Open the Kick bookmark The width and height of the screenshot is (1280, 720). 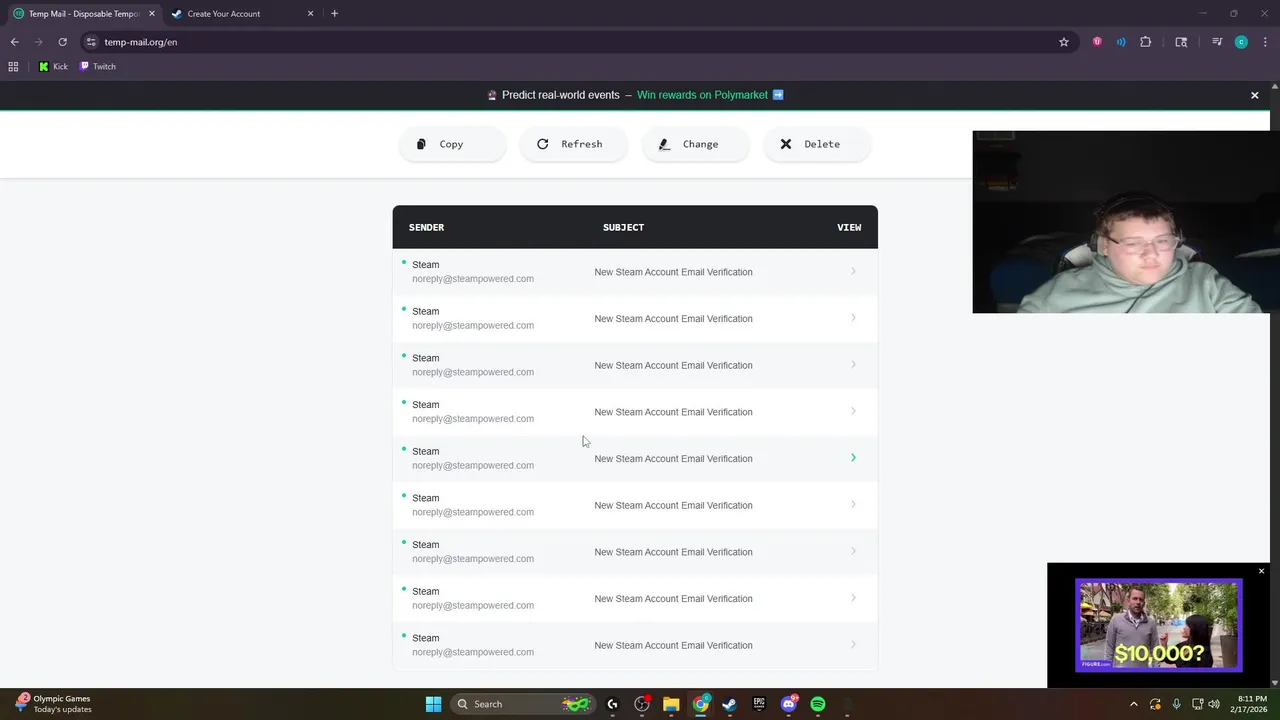point(53,67)
